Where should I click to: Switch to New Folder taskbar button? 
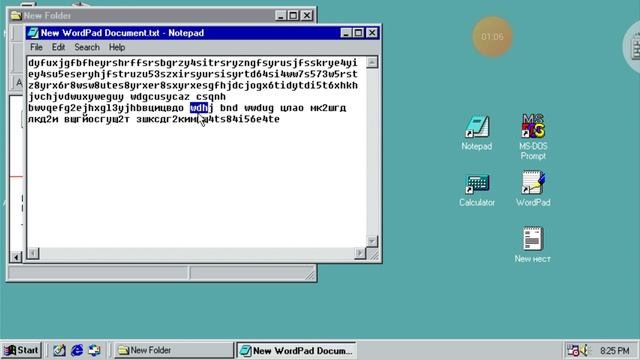(173, 350)
